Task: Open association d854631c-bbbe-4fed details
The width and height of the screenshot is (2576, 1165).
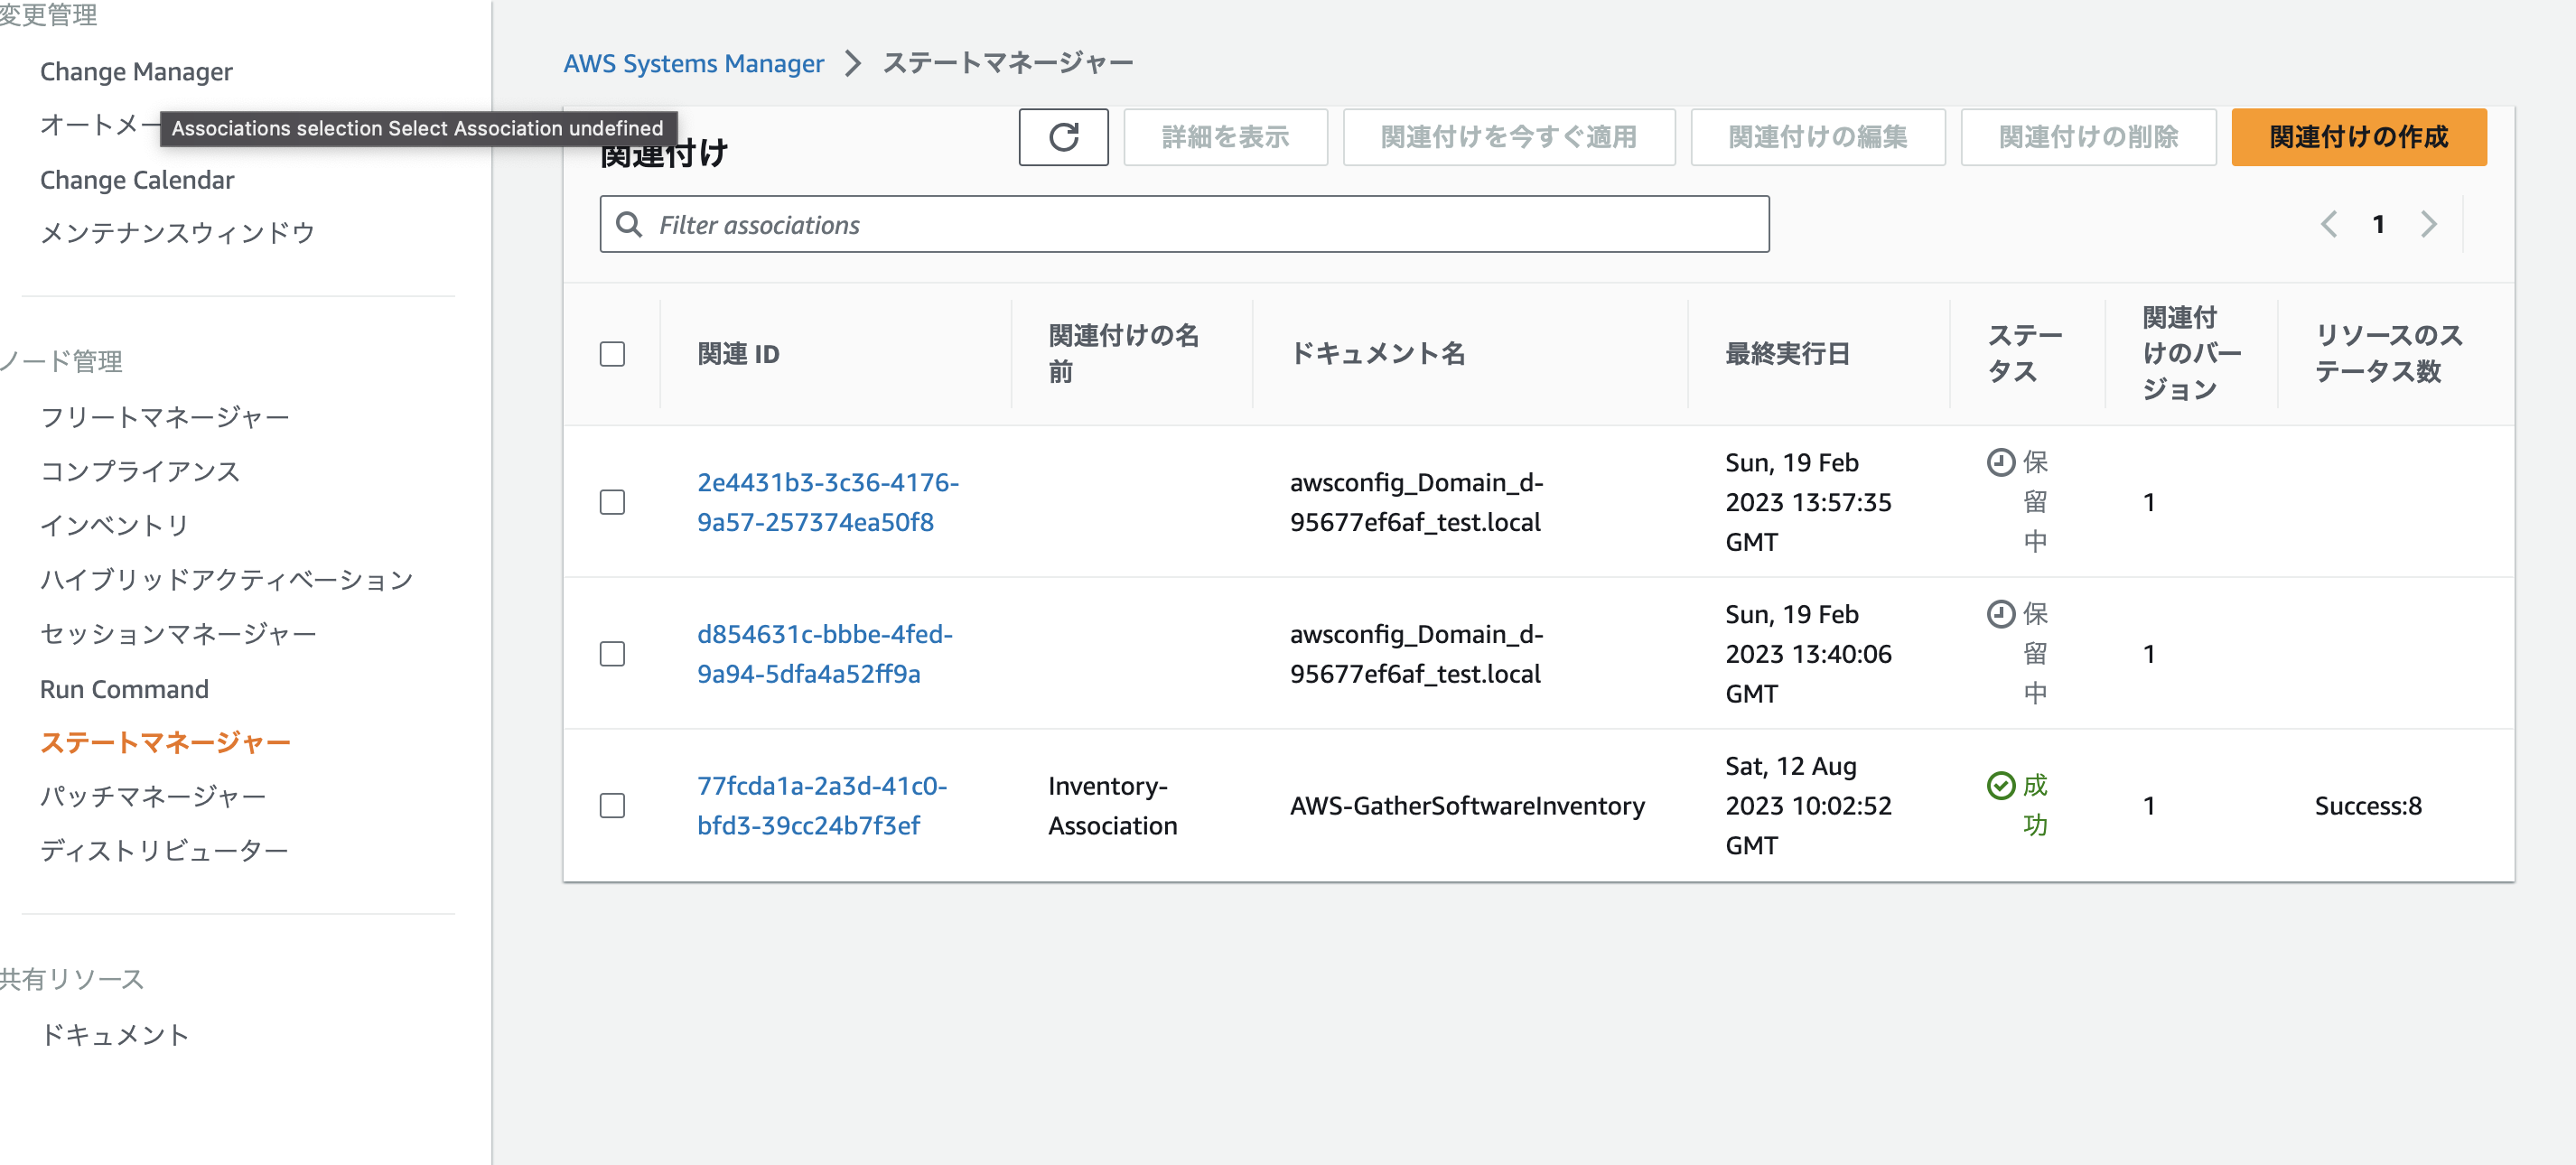Action: pyautogui.click(x=824, y=654)
